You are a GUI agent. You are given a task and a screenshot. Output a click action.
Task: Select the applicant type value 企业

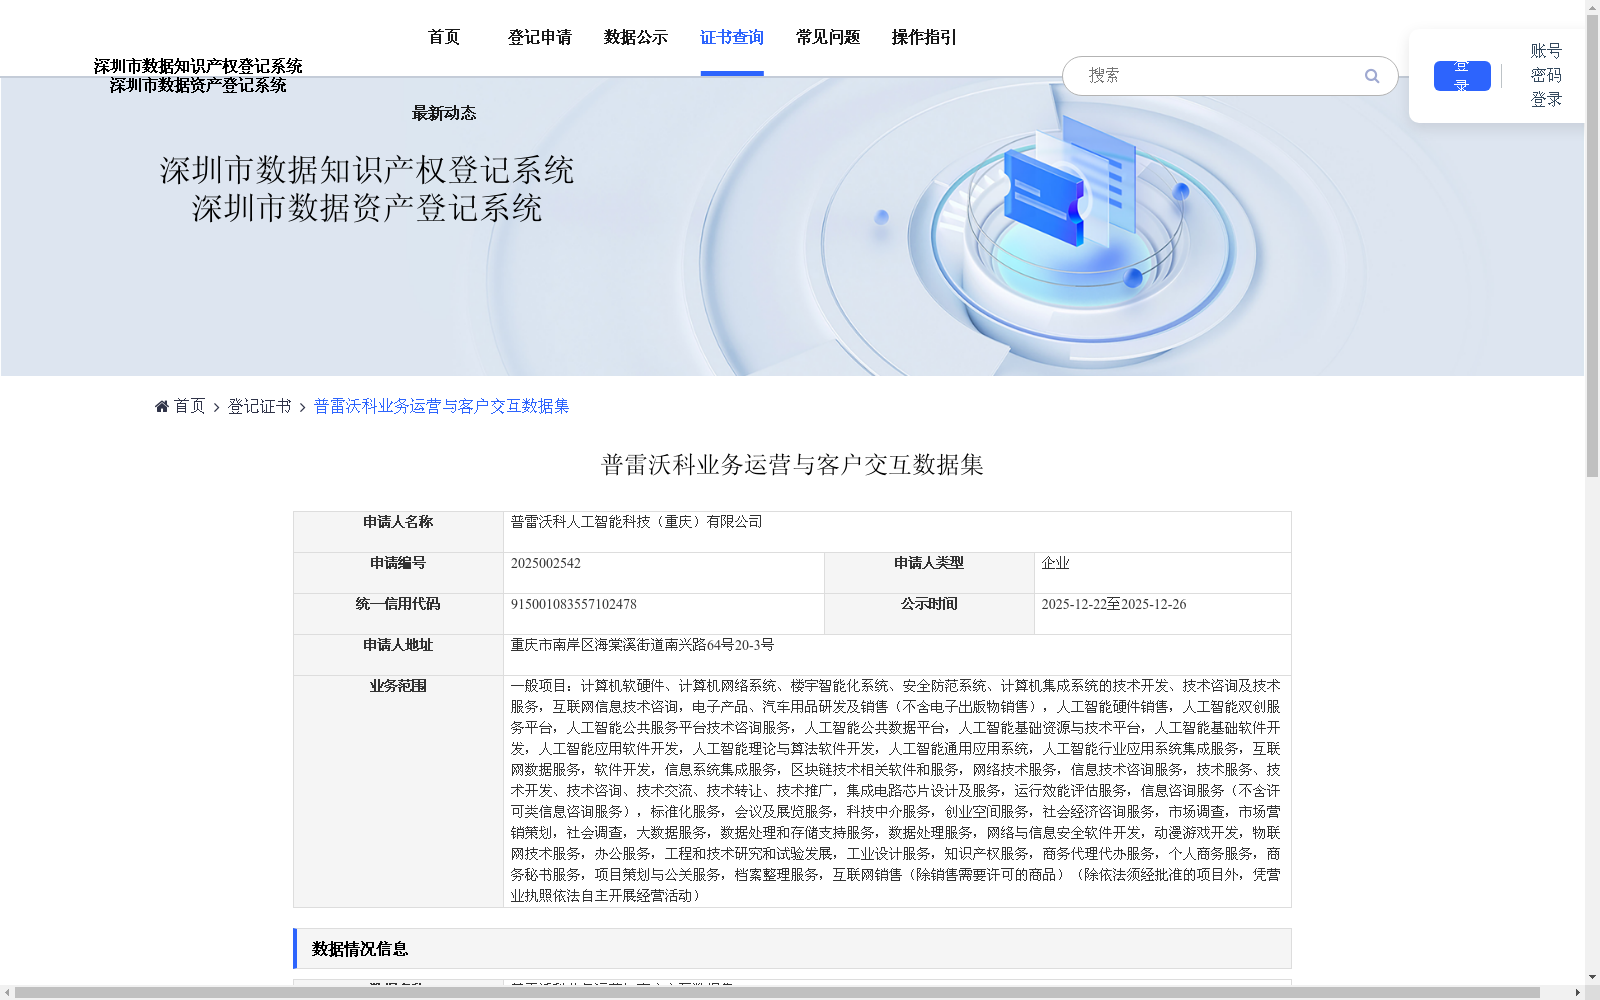tap(1055, 563)
